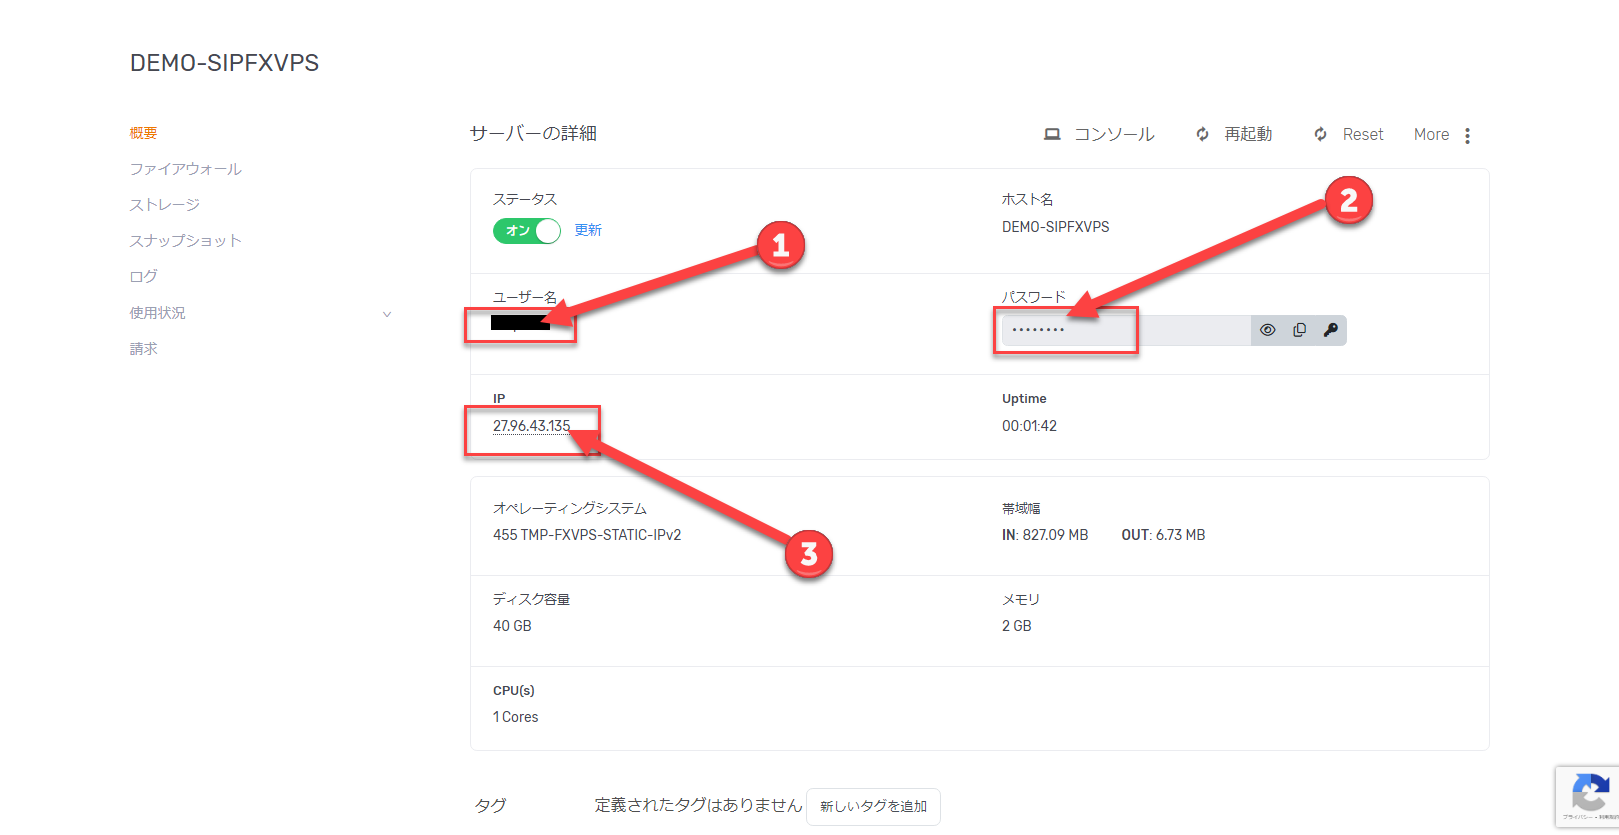The height and width of the screenshot is (835, 1619).
Task: Copy the password with the copy icon
Action: (x=1299, y=330)
